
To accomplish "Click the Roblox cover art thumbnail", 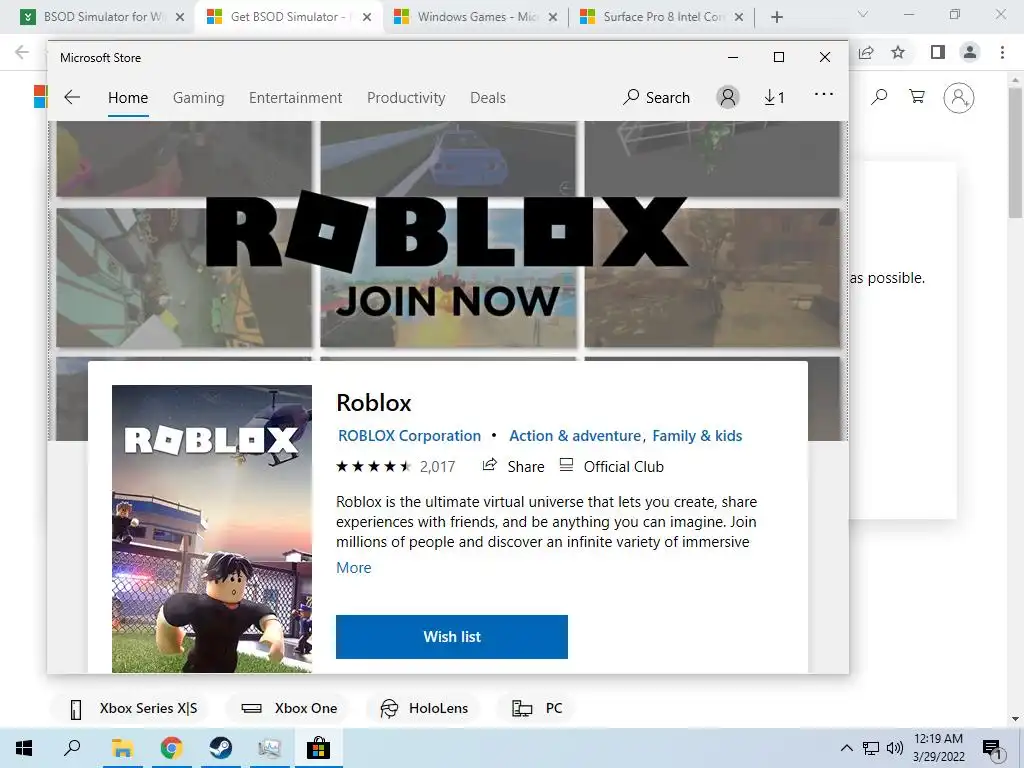I will pyautogui.click(x=212, y=528).
